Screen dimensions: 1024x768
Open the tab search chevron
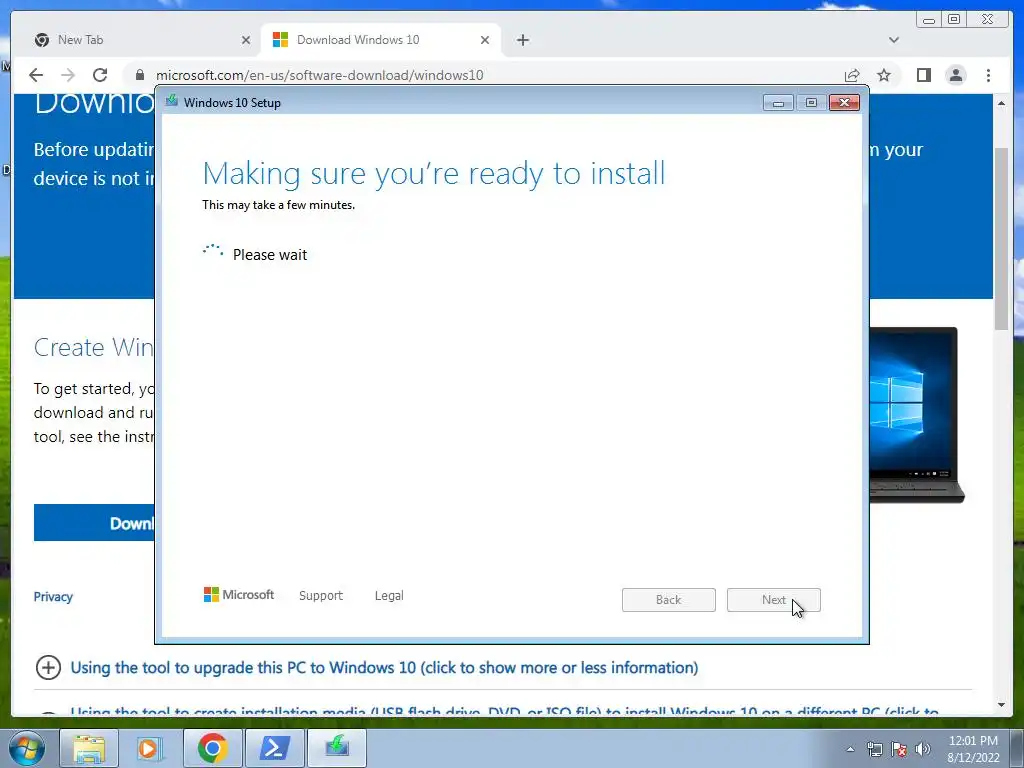point(894,40)
